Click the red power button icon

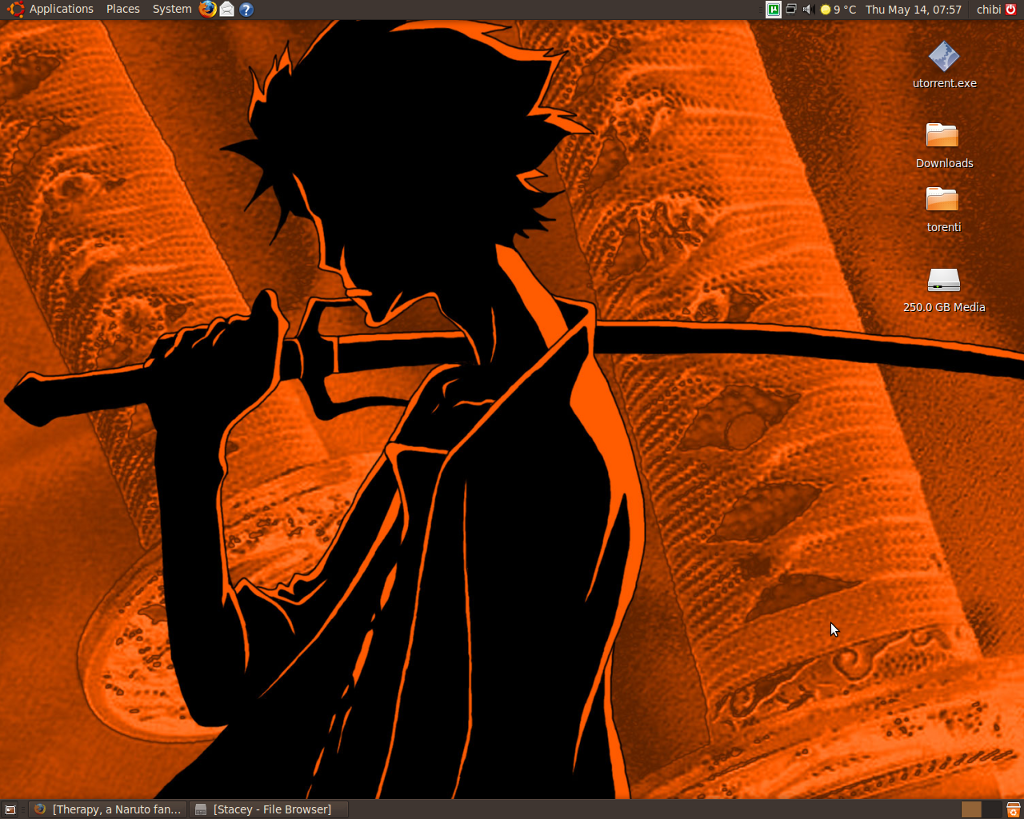point(1012,9)
